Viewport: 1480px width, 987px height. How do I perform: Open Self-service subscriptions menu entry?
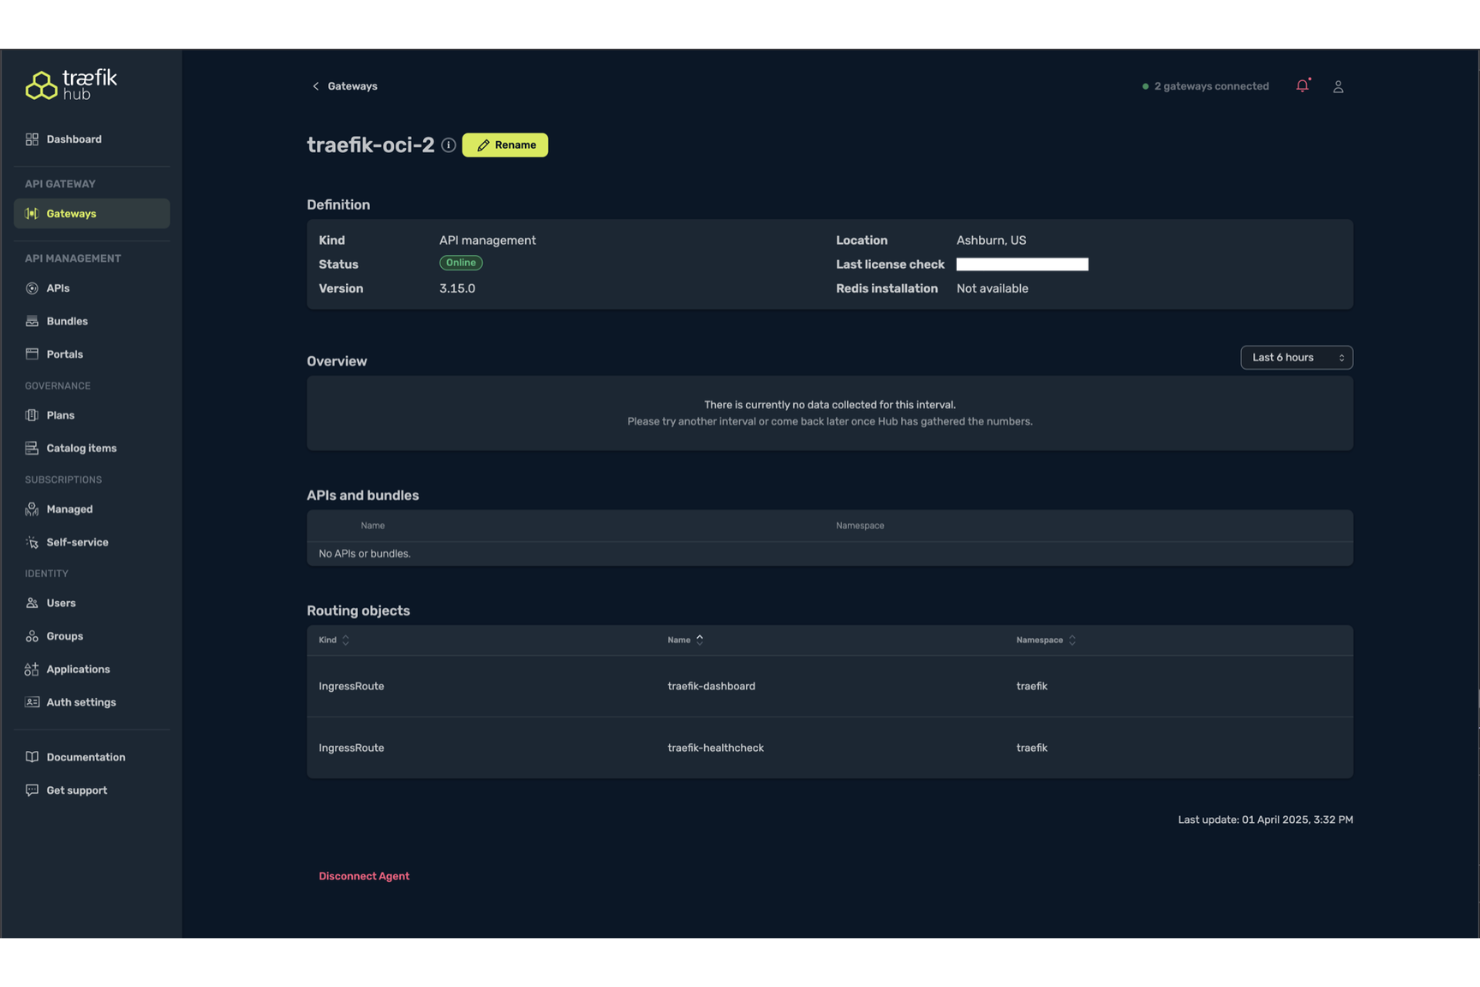[x=77, y=542]
